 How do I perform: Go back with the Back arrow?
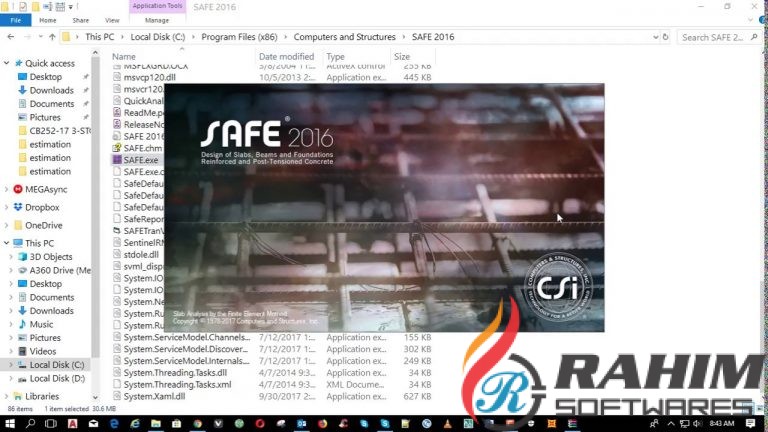pos(11,37)
